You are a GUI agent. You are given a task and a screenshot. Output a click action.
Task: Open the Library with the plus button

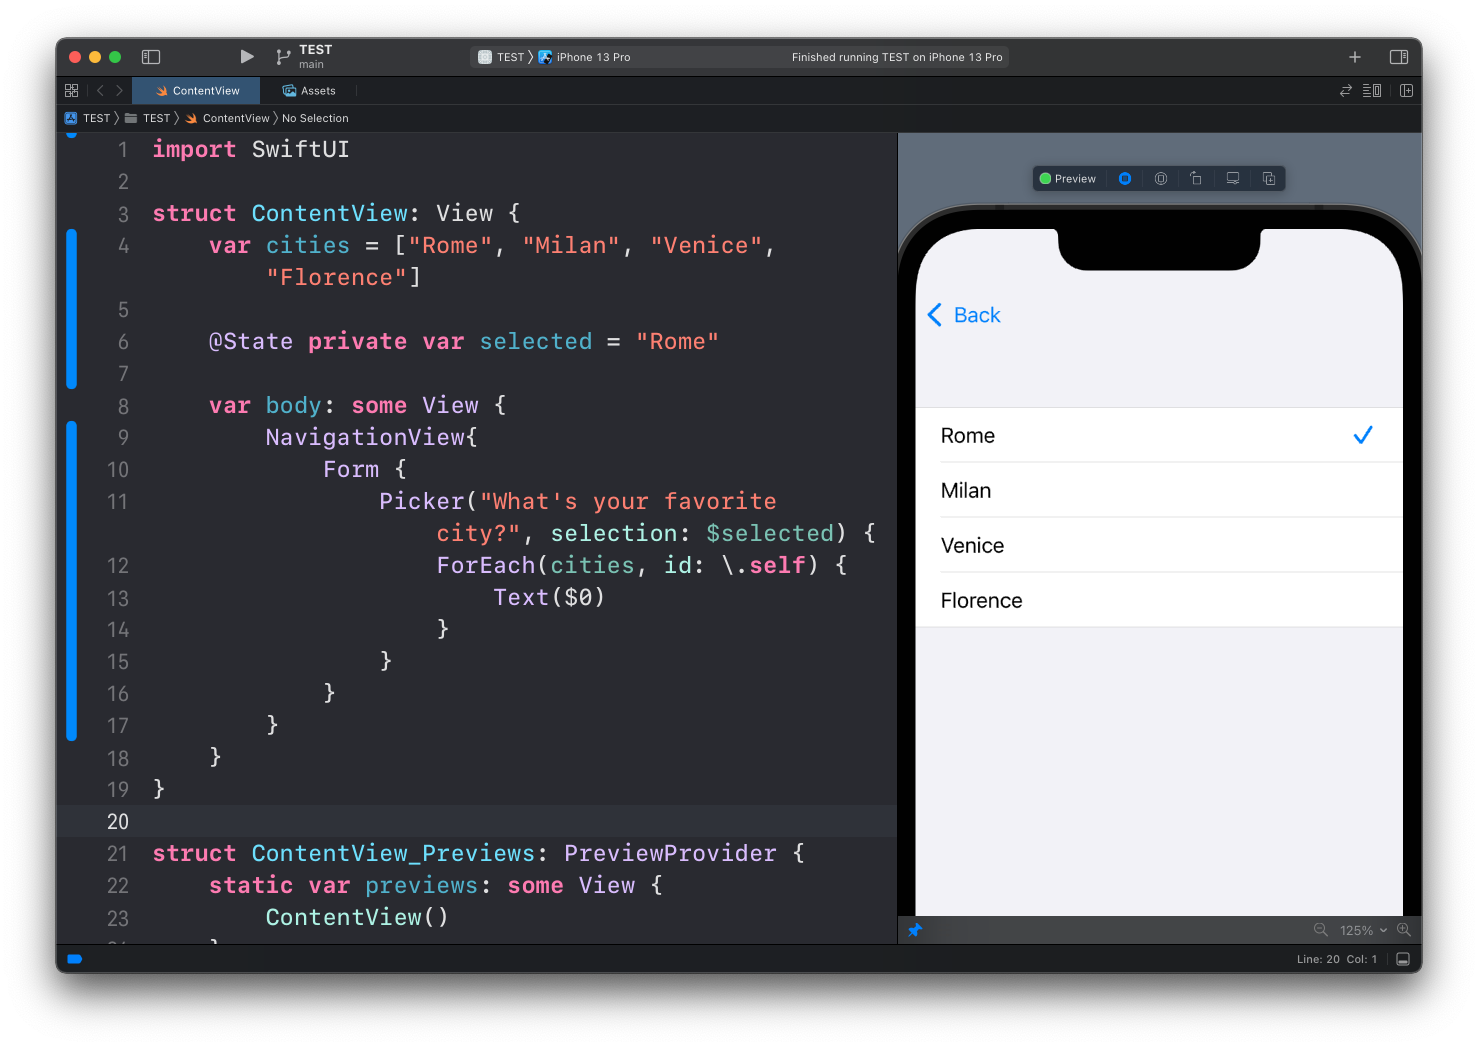[x=1355, y=57]
